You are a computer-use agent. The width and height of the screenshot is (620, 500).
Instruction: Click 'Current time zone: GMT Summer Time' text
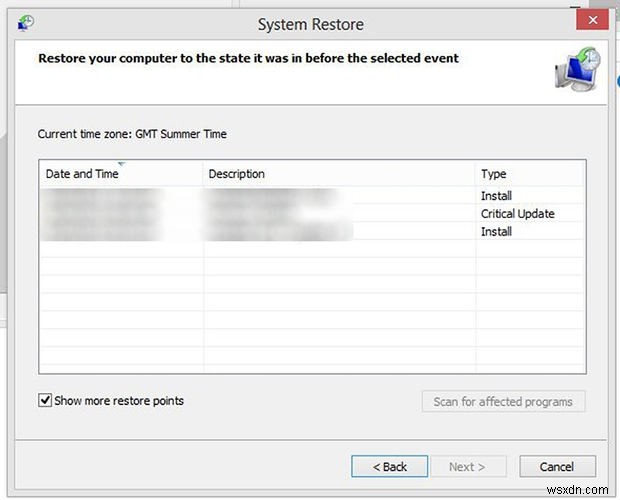132,134
